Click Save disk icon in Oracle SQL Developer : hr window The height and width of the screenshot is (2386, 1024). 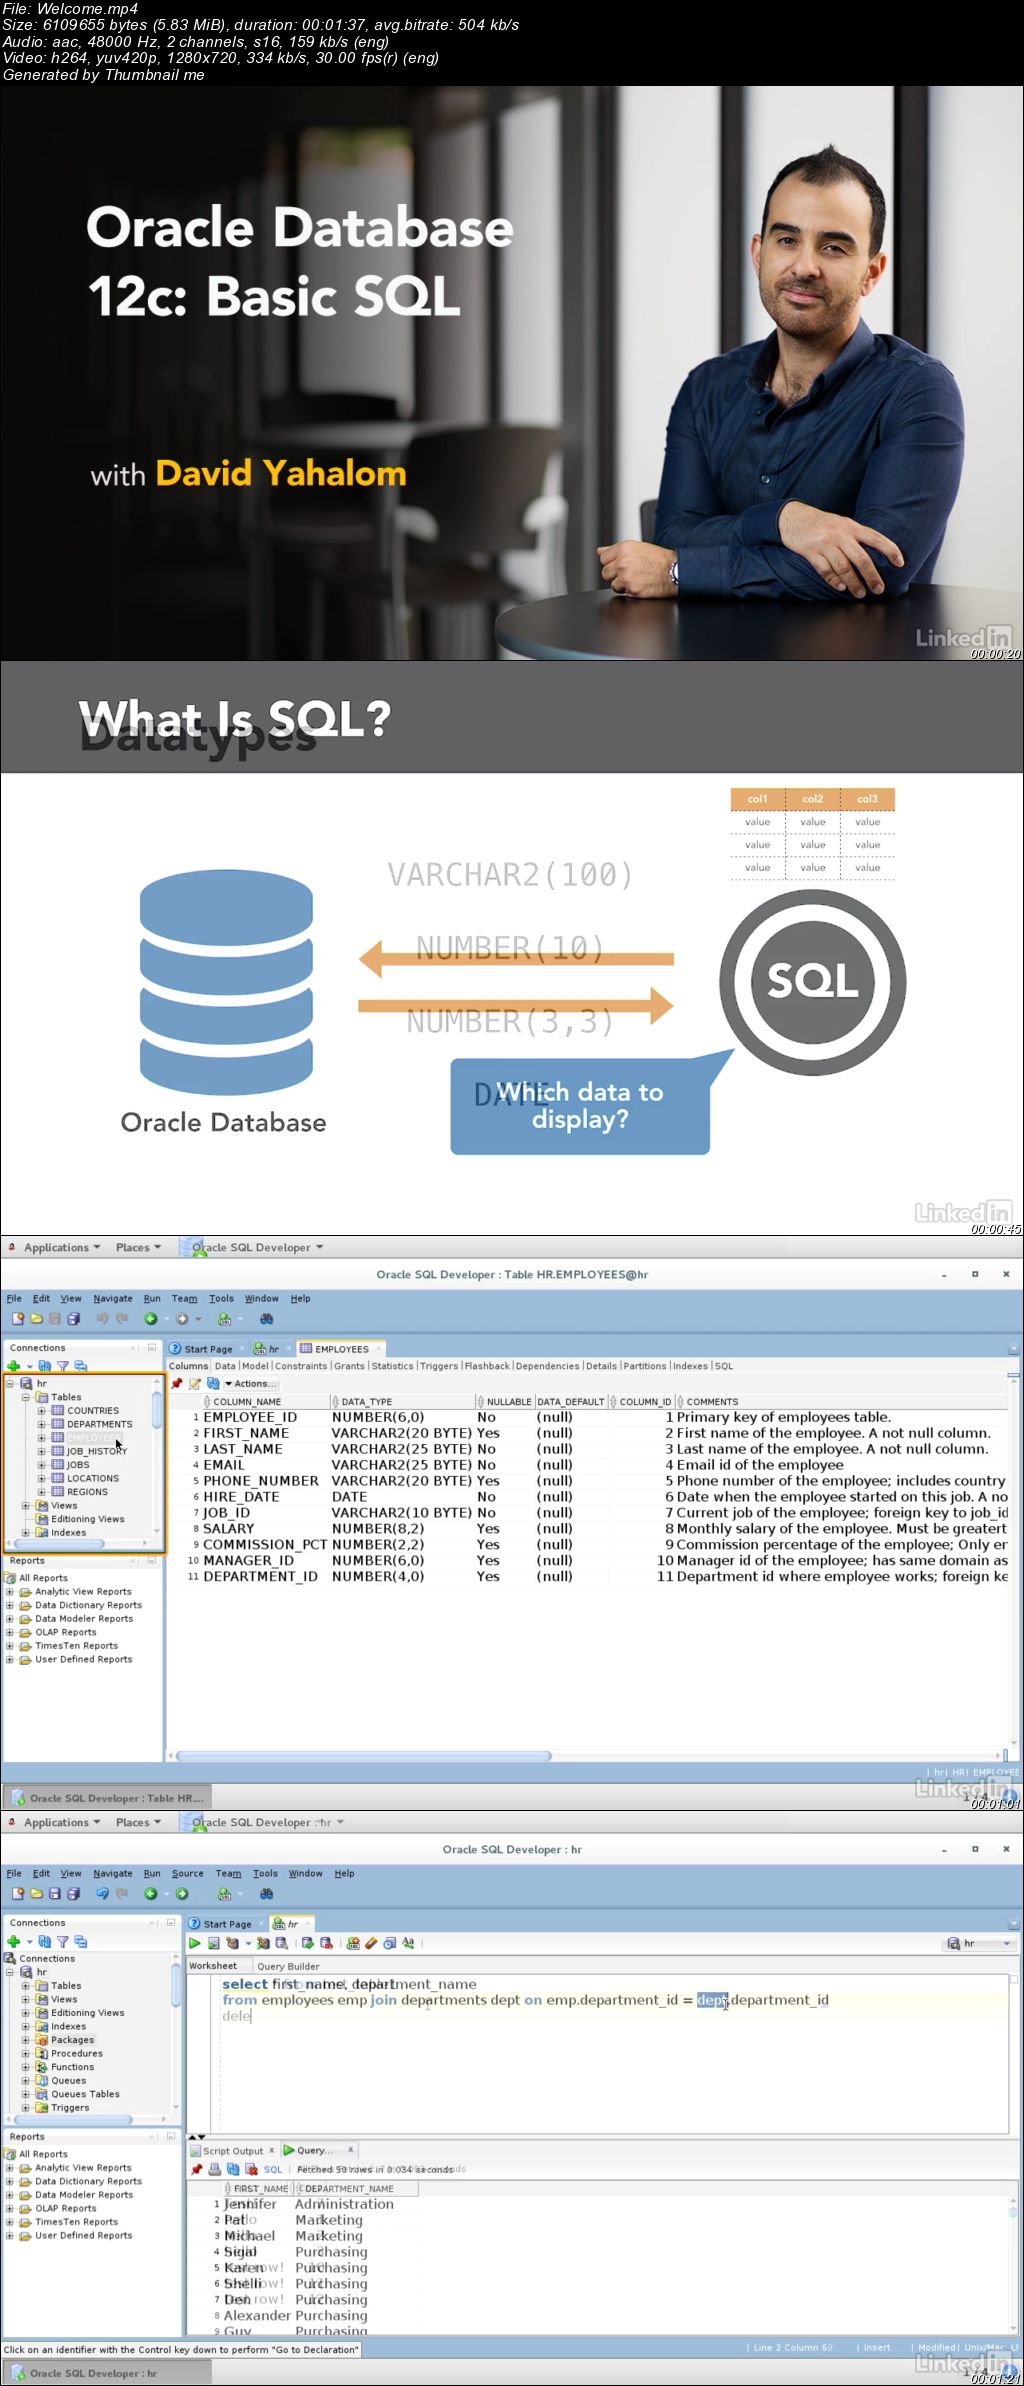[x=55, y=1894]
